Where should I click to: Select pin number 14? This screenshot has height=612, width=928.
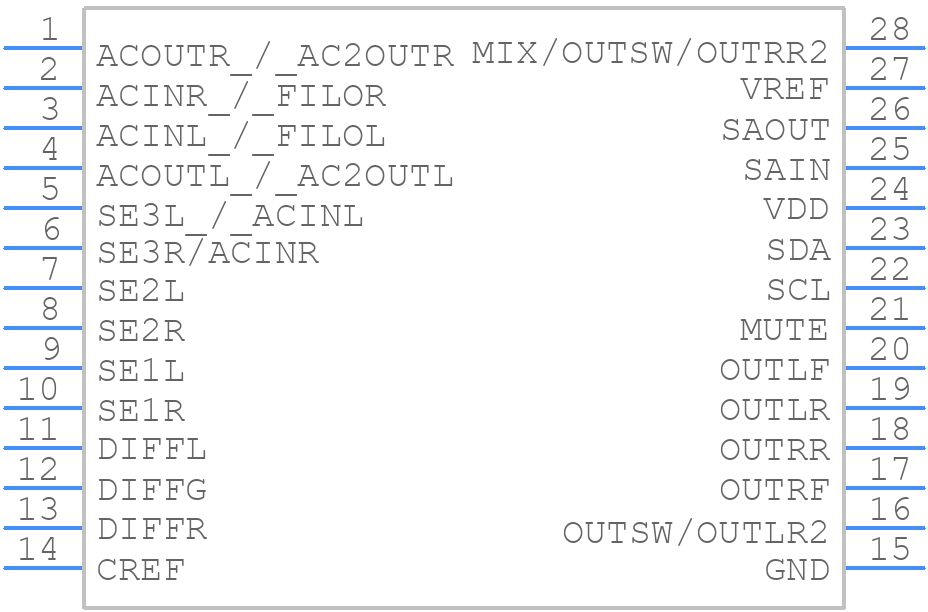point(38,549)
